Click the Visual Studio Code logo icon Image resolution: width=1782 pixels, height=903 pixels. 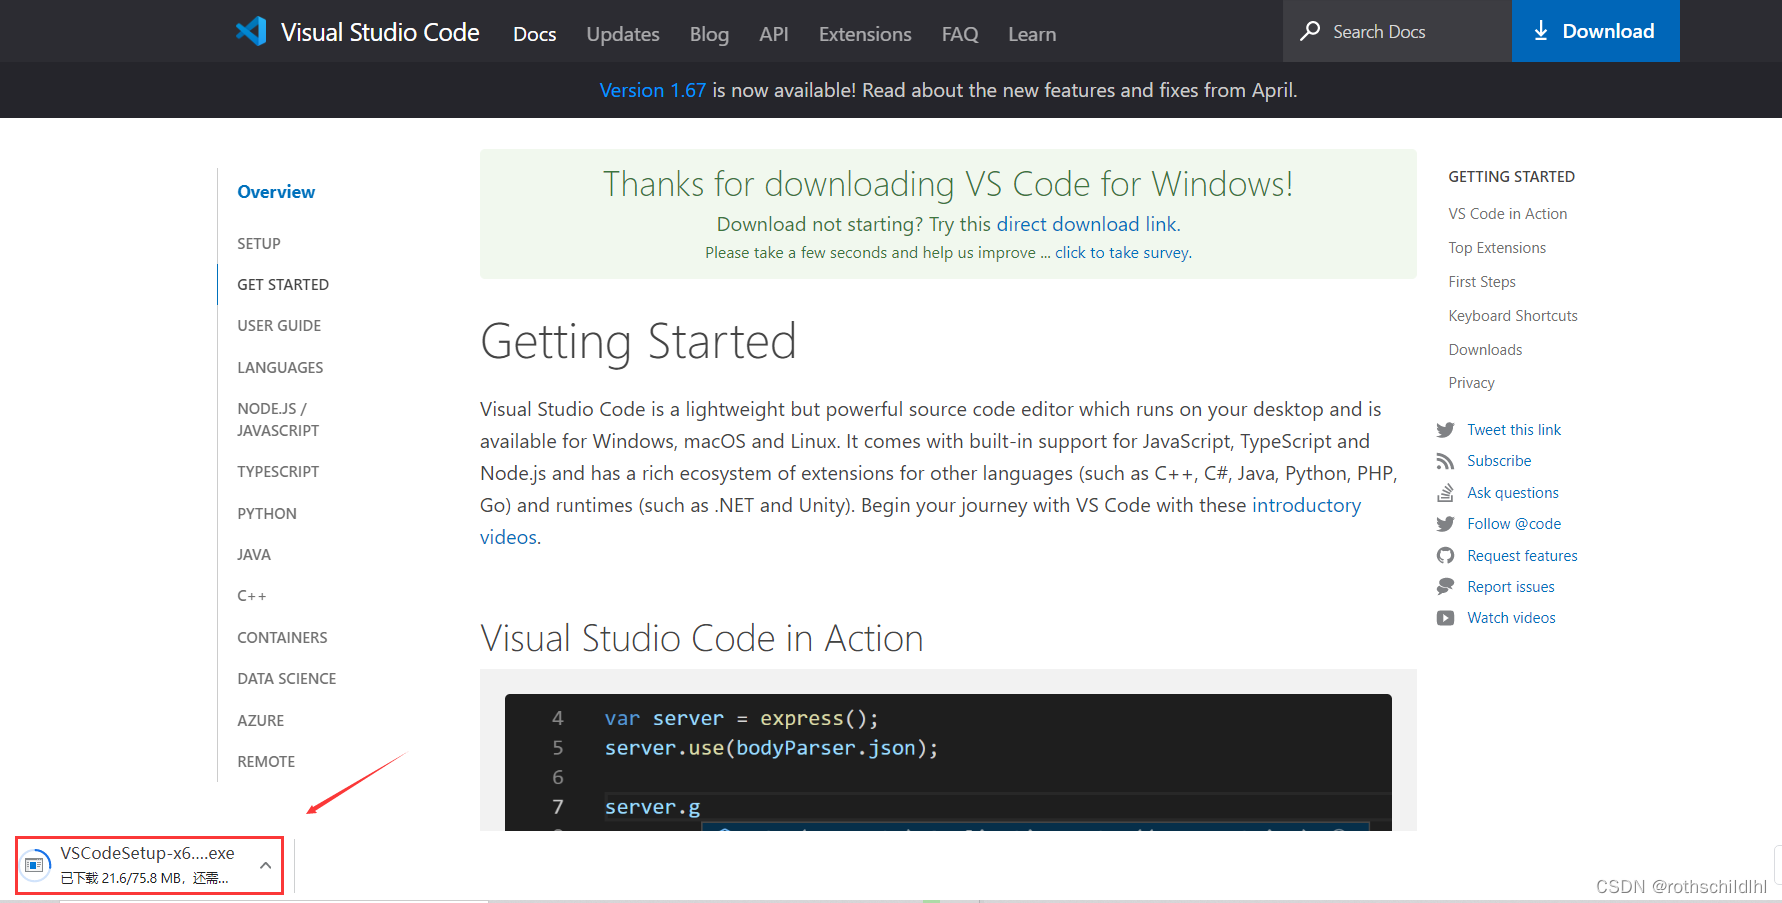pyautogui.click(x=251, y=31)
